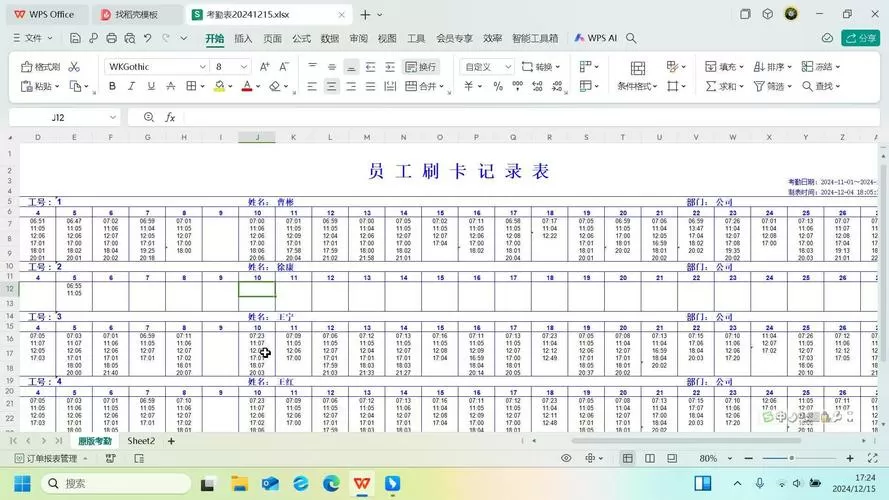
Task: Click the red font color swatch
Action: 247,86
